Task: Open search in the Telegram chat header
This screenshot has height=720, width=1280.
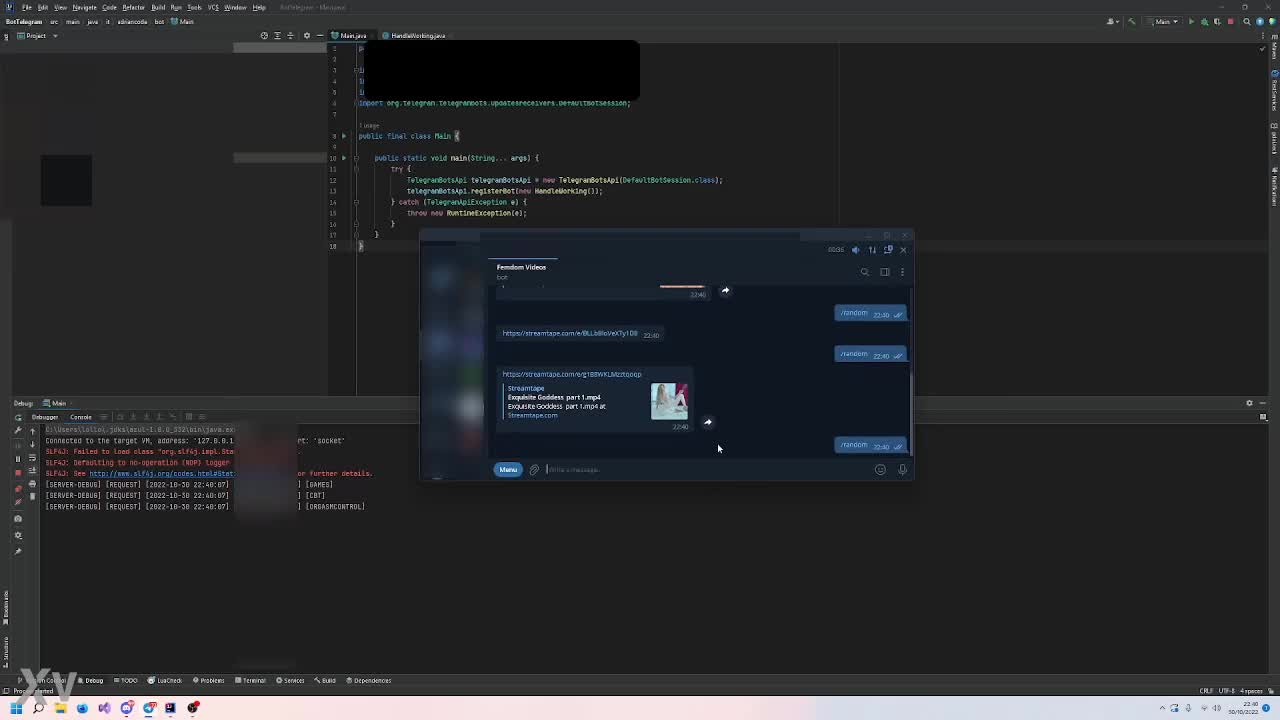Action: click(865, 272)
